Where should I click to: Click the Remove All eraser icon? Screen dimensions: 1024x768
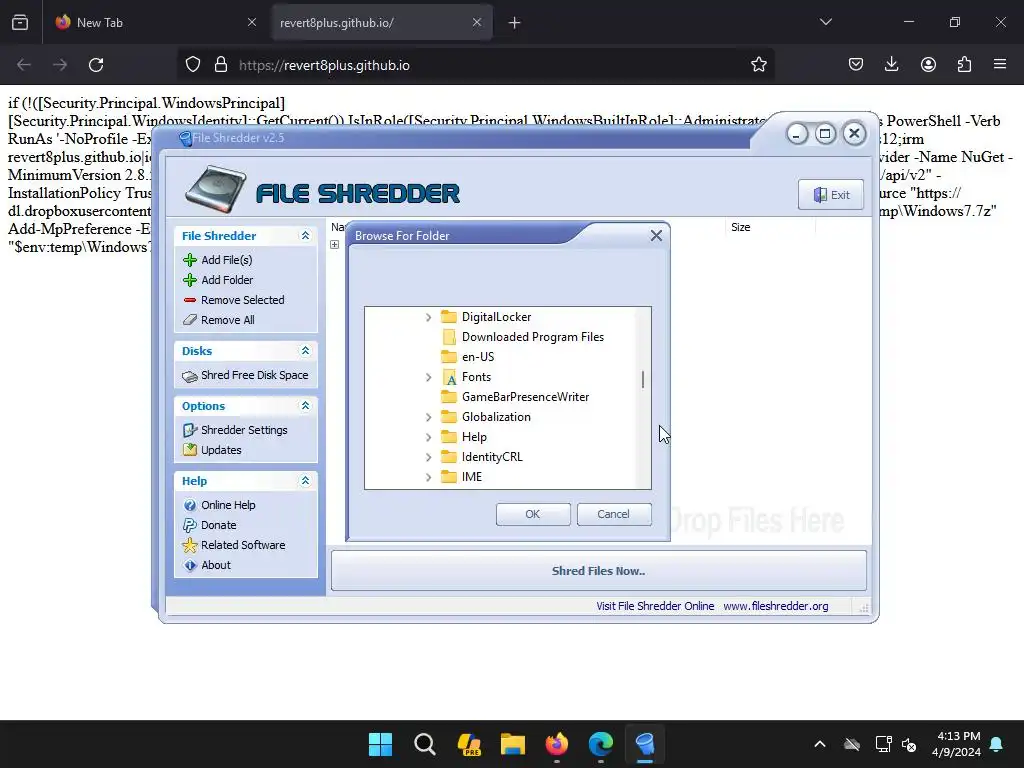pos(190,320)
